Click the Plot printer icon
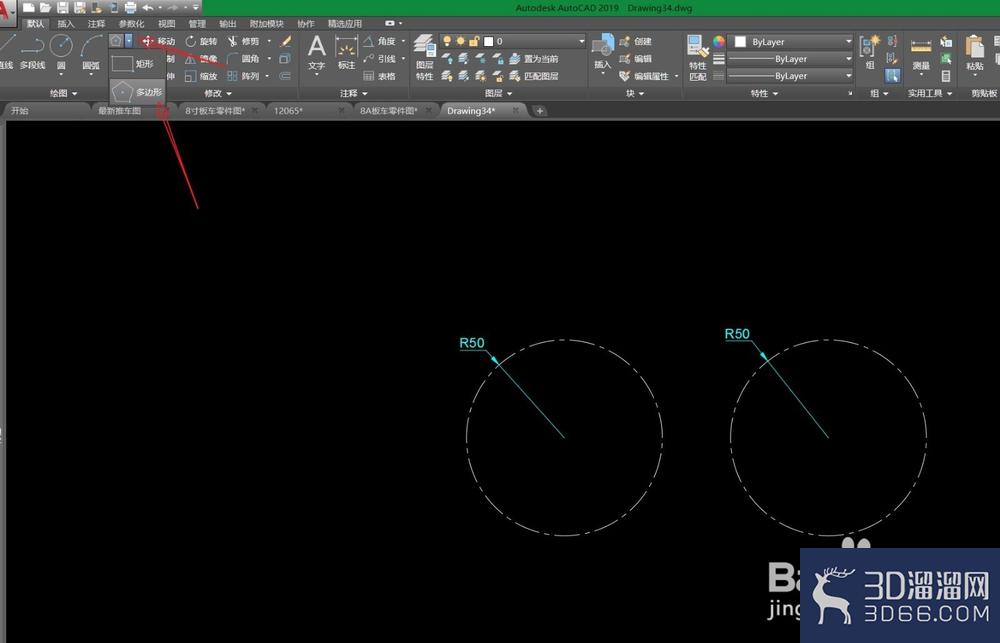 (x=130, y=8)
